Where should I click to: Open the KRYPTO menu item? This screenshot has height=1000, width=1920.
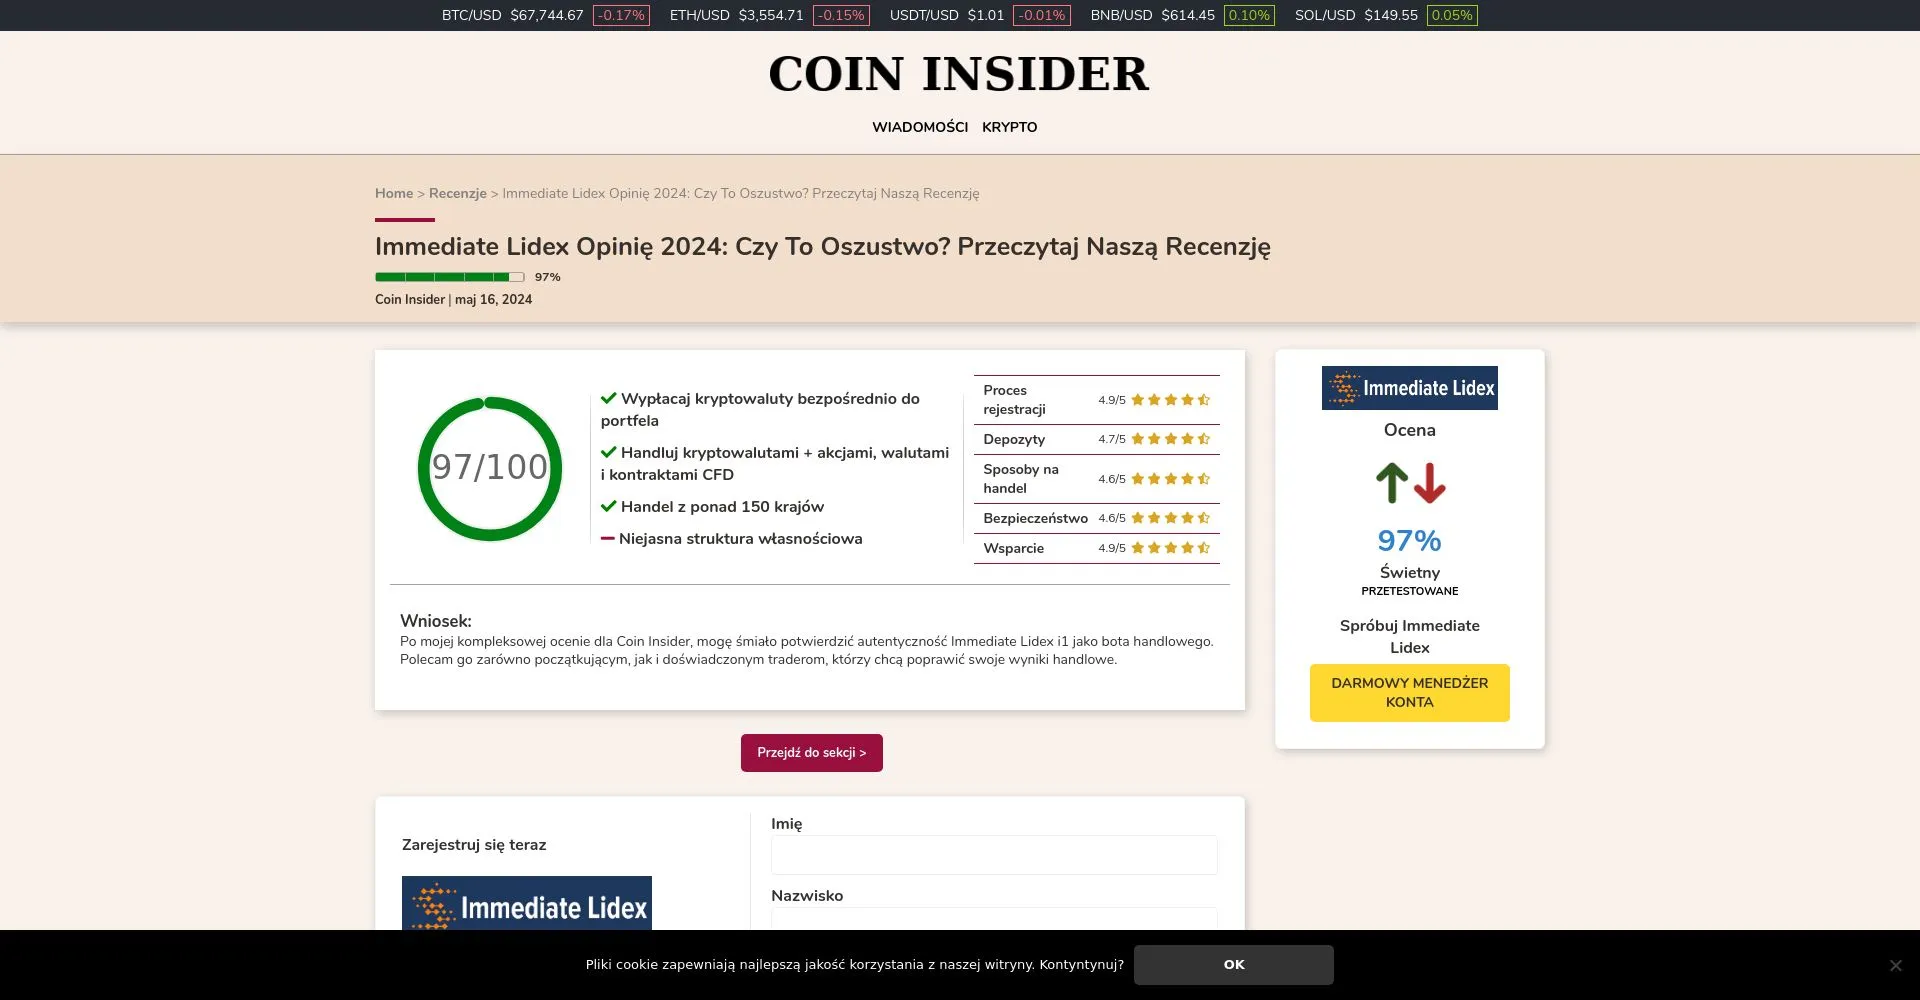tap(1009, 127)
